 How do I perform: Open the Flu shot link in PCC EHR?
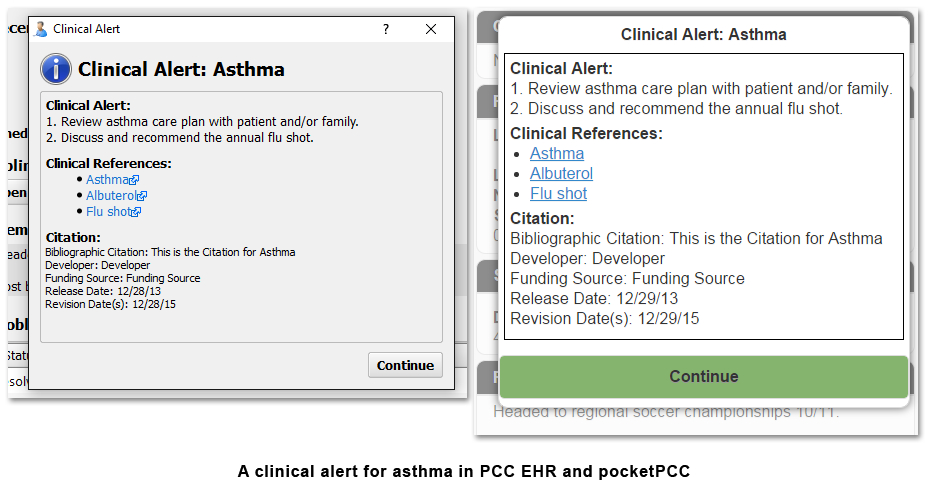[x=108, y=211]
